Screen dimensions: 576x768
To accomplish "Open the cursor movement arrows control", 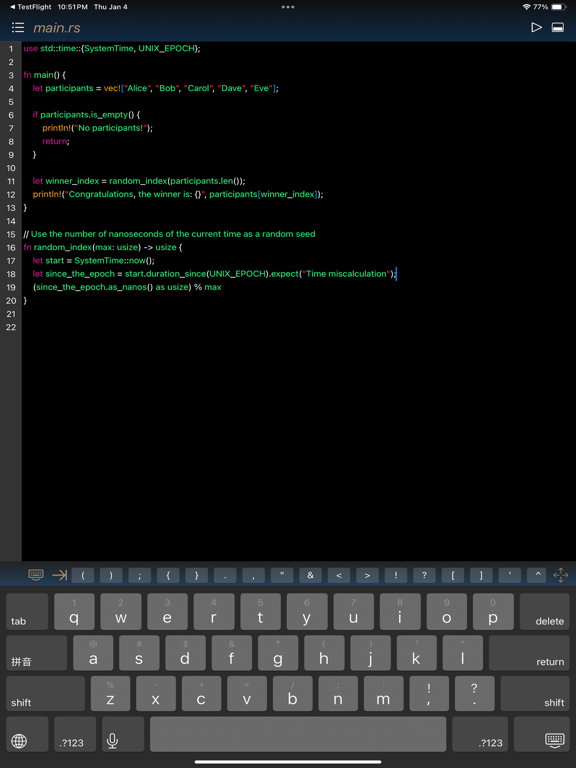I will coord(560,575).
